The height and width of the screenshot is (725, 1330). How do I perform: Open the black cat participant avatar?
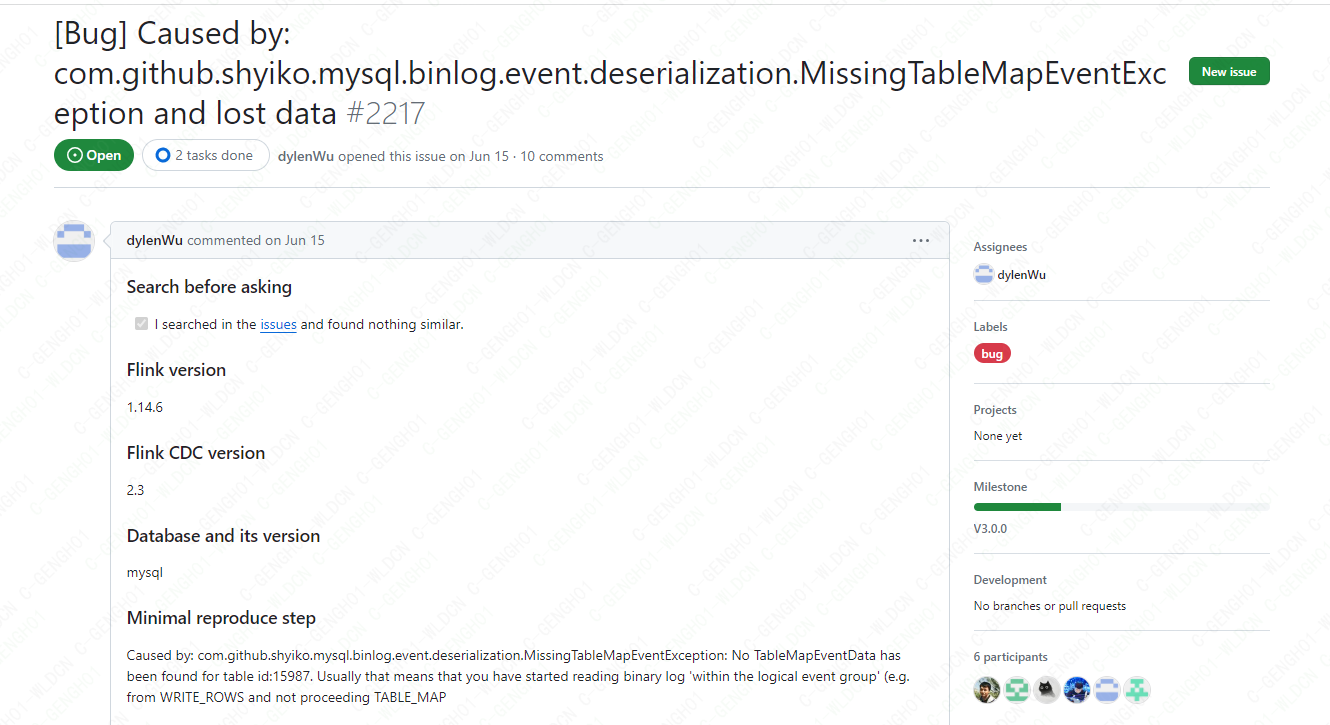[1047, 689]
